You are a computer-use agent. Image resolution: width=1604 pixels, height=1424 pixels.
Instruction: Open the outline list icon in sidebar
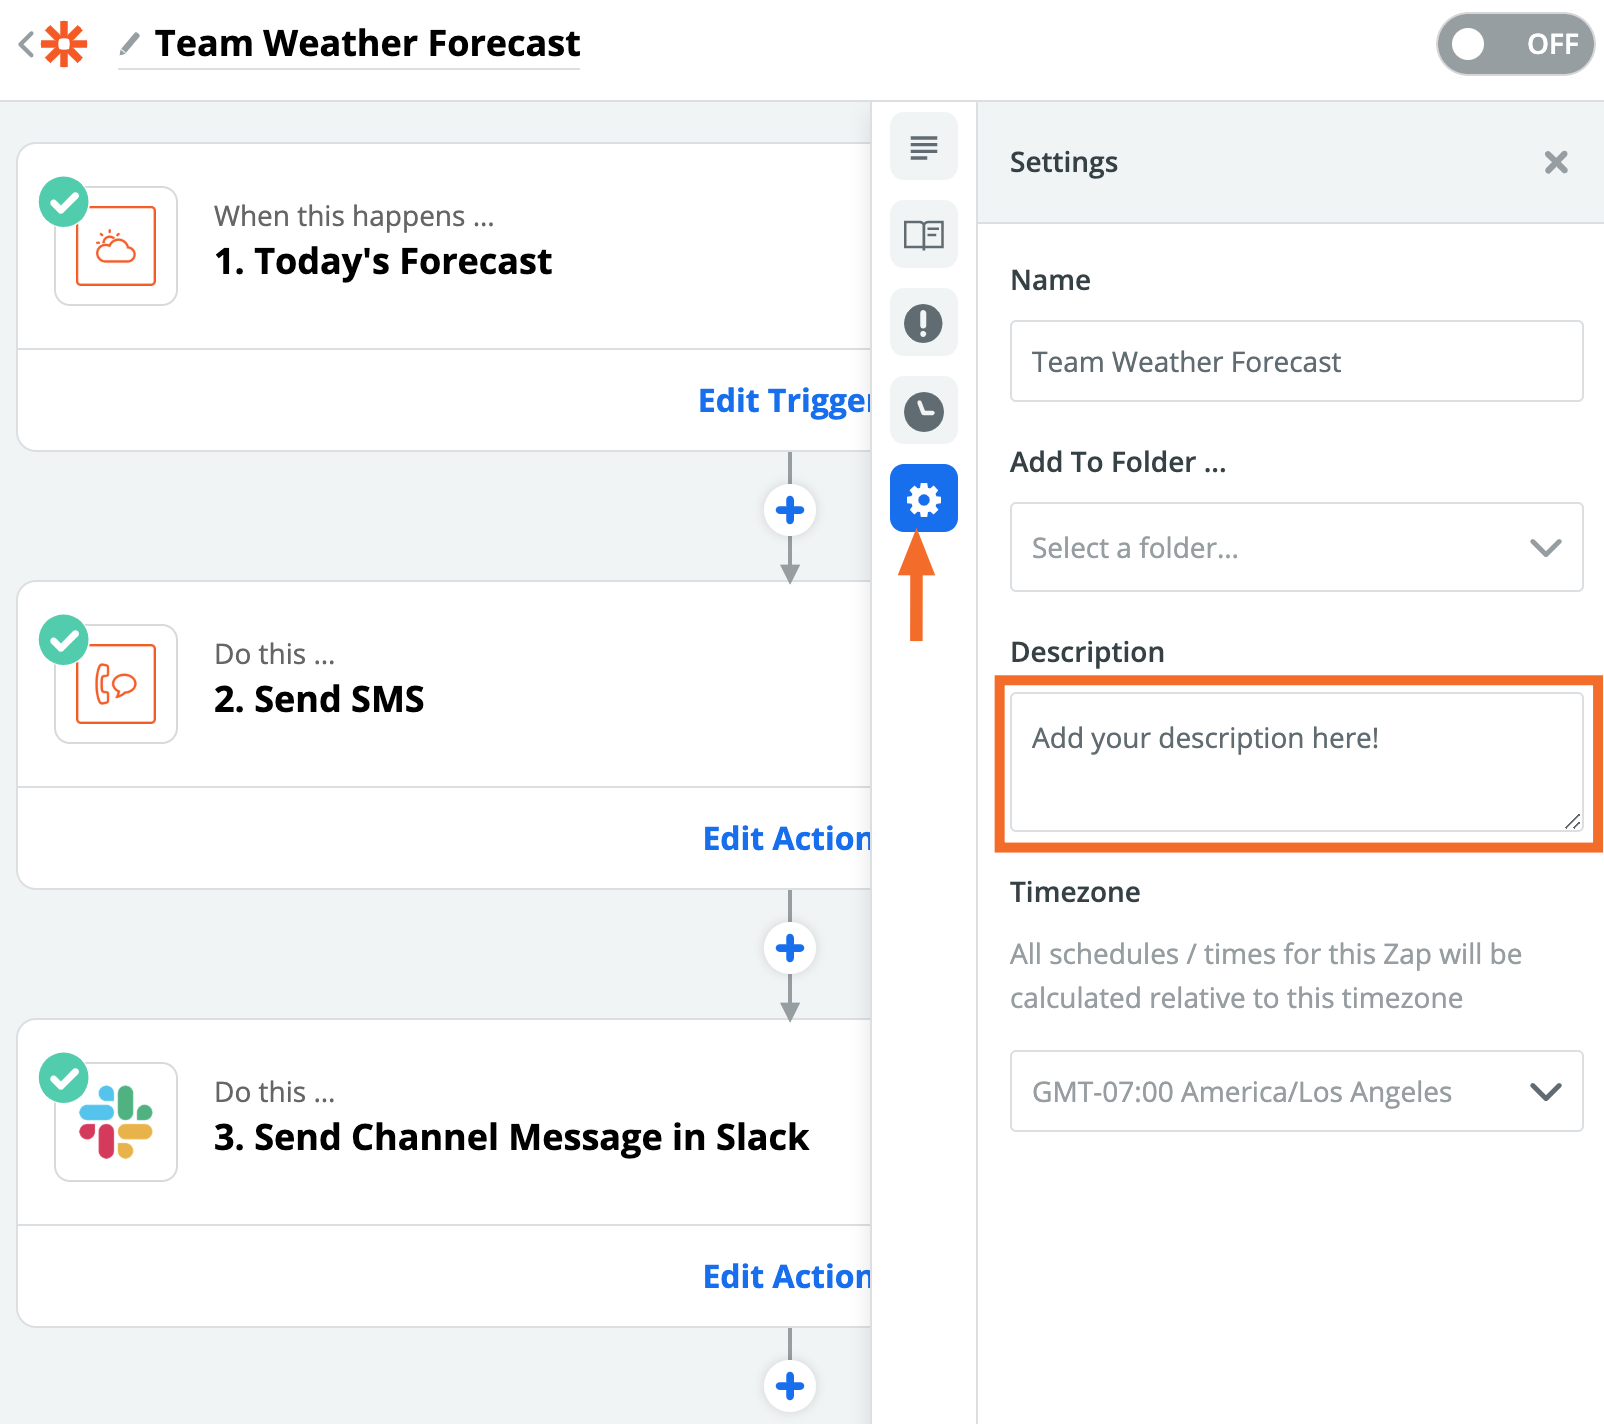coord(923,147)
